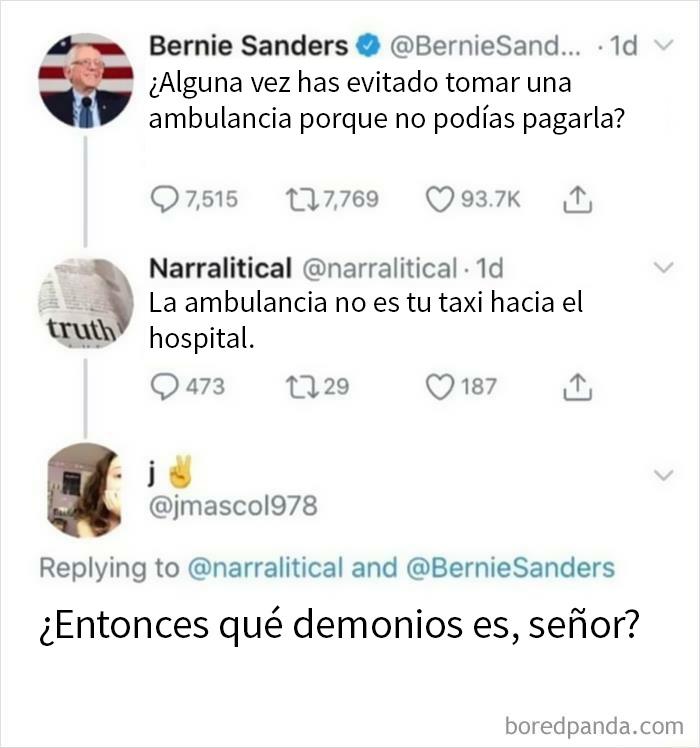Open the Bernie Sanders display name
Image resolution: width=700 pixels, height=748 pixels.
248,46
